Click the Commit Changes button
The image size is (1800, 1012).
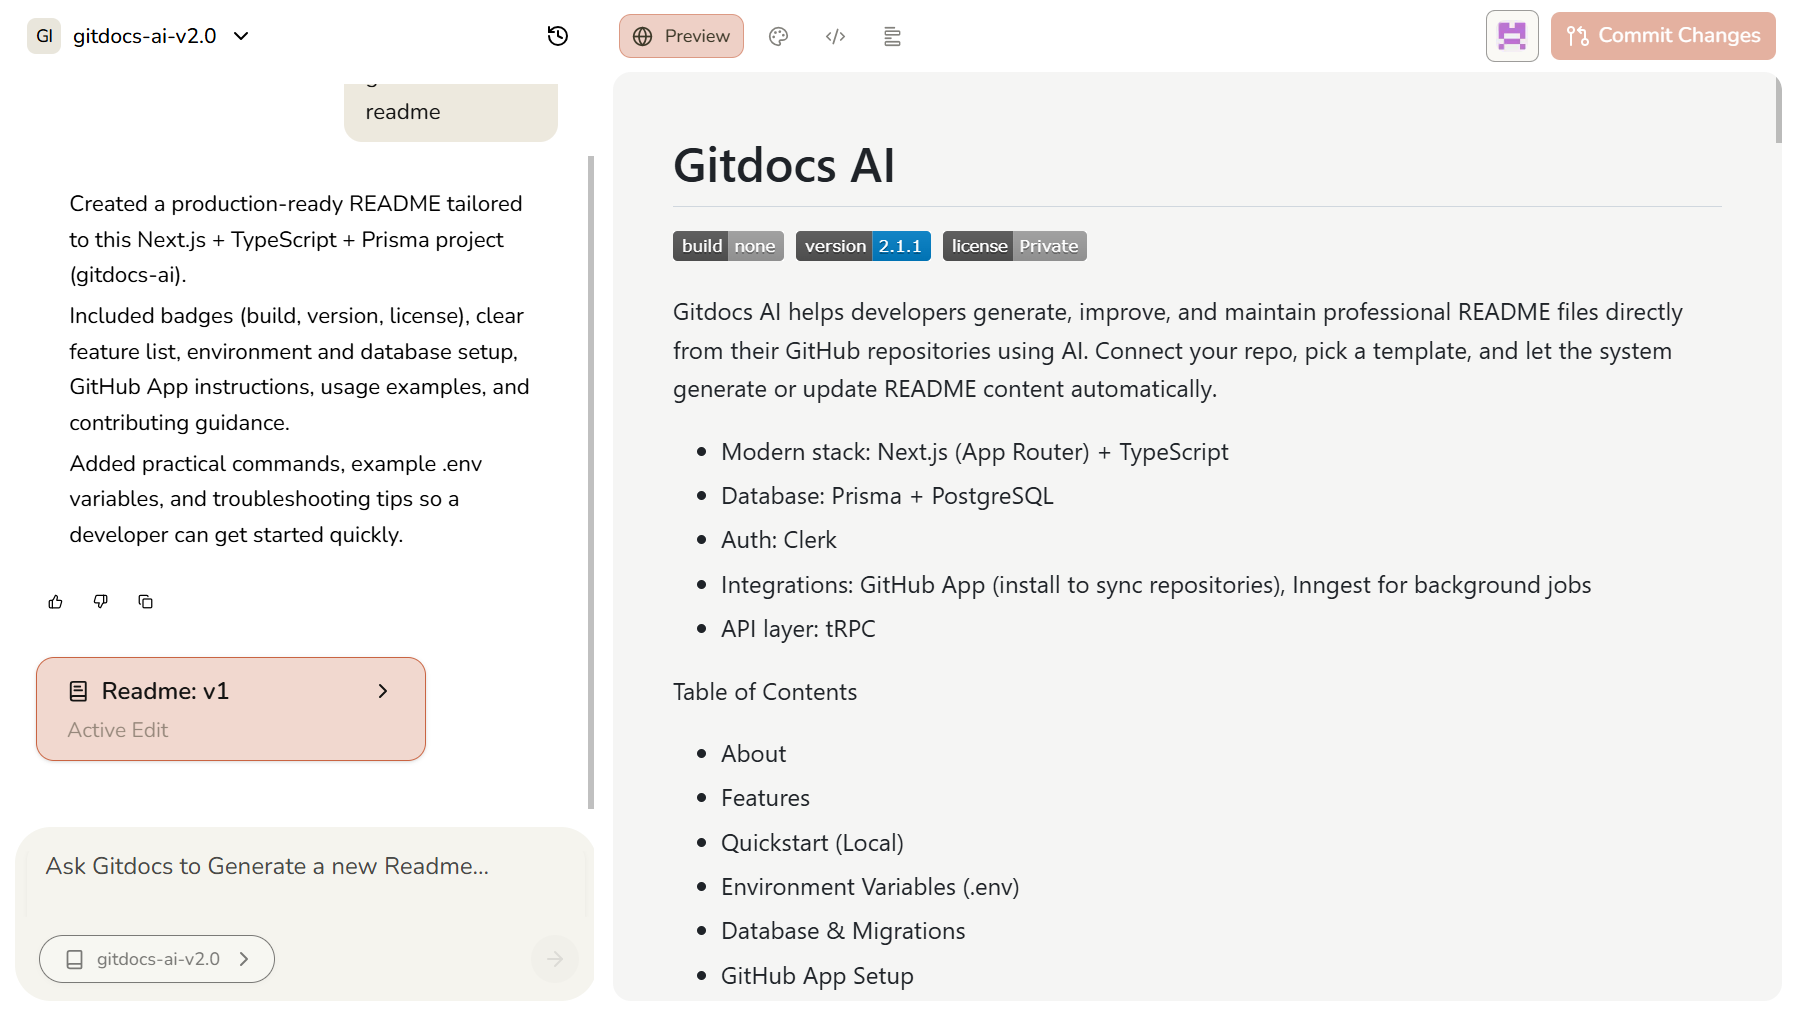1662,35
